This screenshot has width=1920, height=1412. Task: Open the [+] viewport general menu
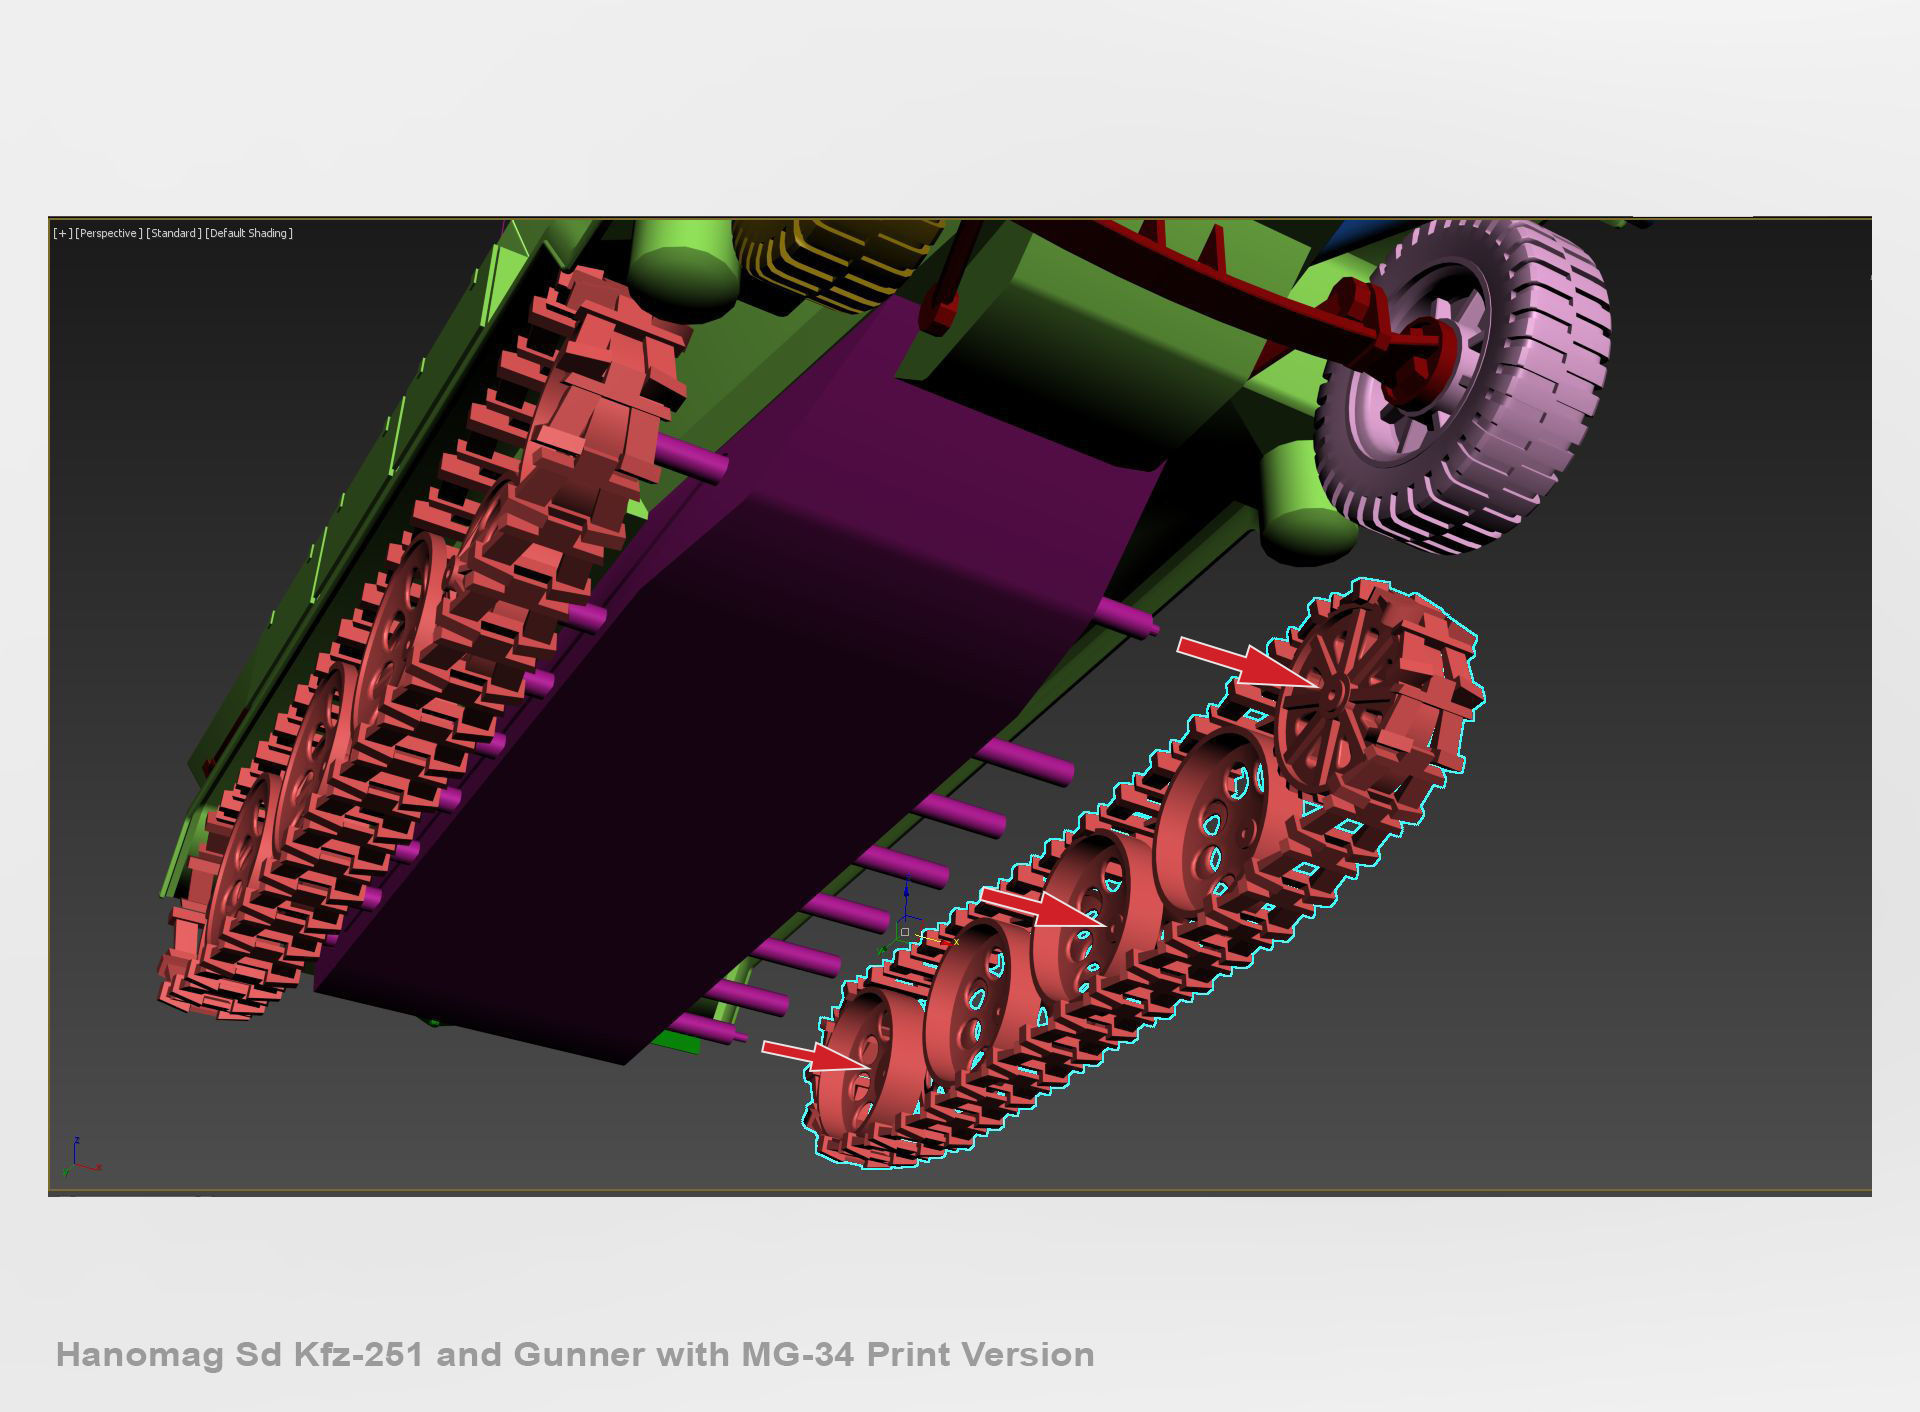pyautogui.click(x=62, y=233)
